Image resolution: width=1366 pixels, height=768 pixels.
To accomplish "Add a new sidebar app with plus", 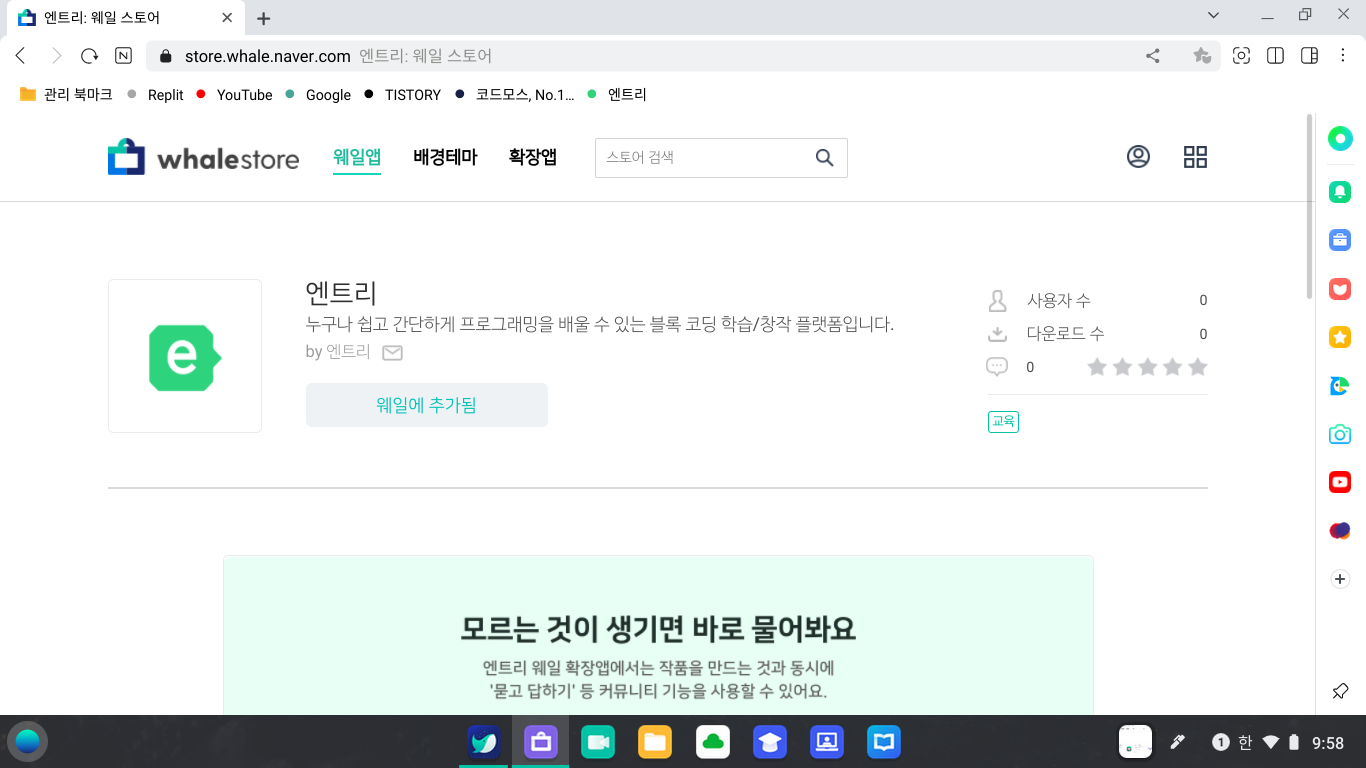I will (1340, 579).
